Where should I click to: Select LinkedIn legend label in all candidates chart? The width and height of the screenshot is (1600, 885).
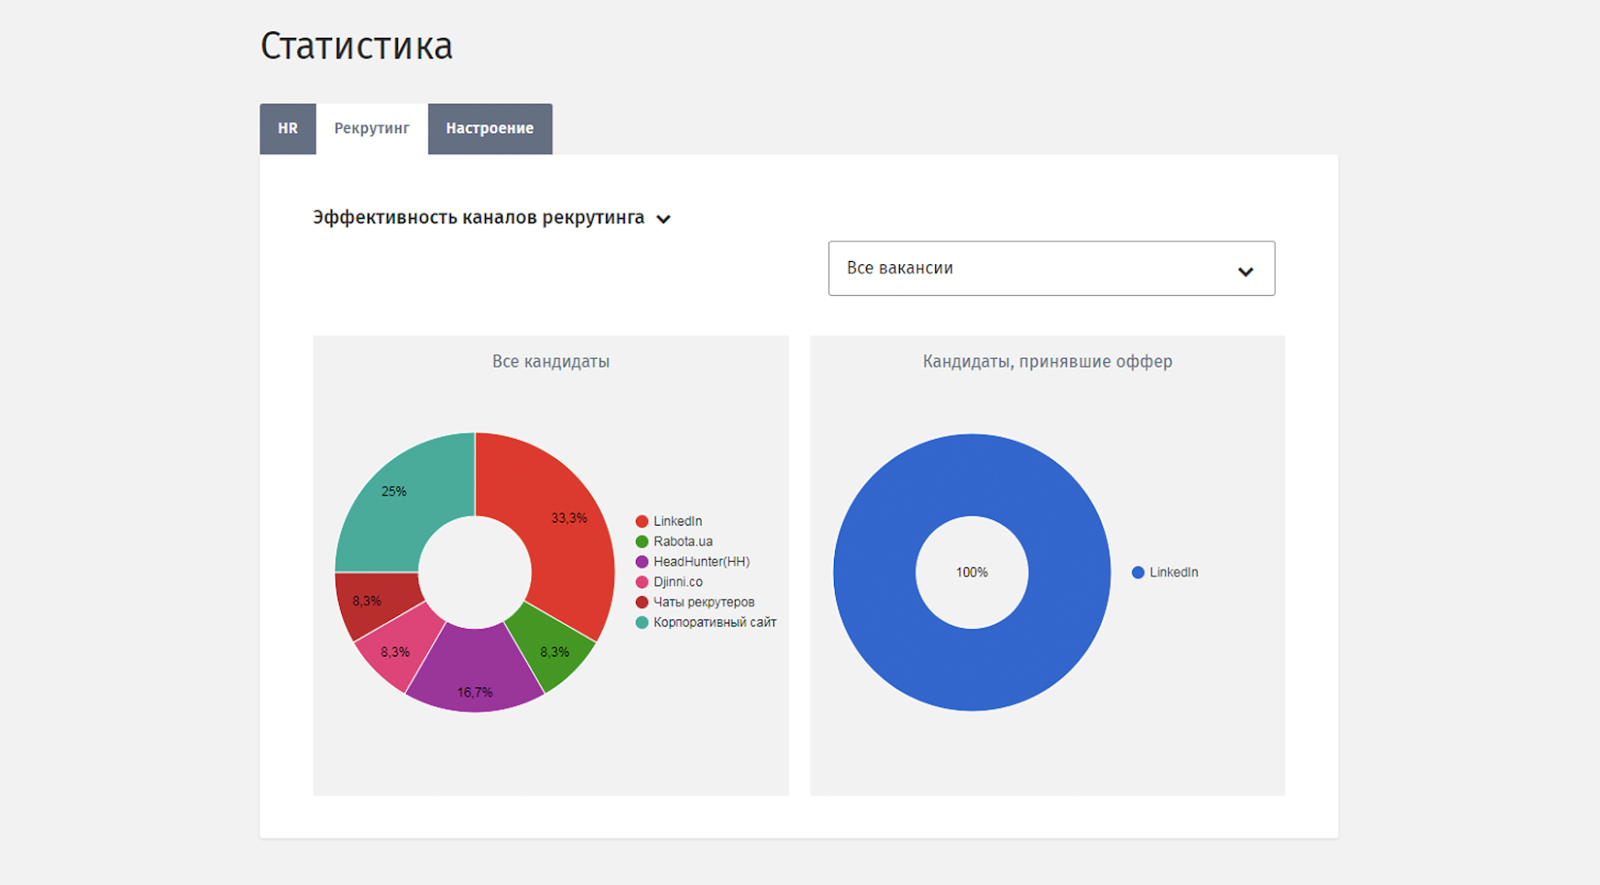[x=678, y=521]
